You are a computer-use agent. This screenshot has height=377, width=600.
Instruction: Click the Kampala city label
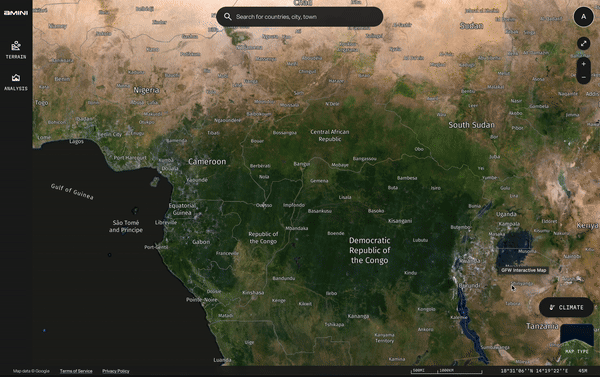(509, 224)
